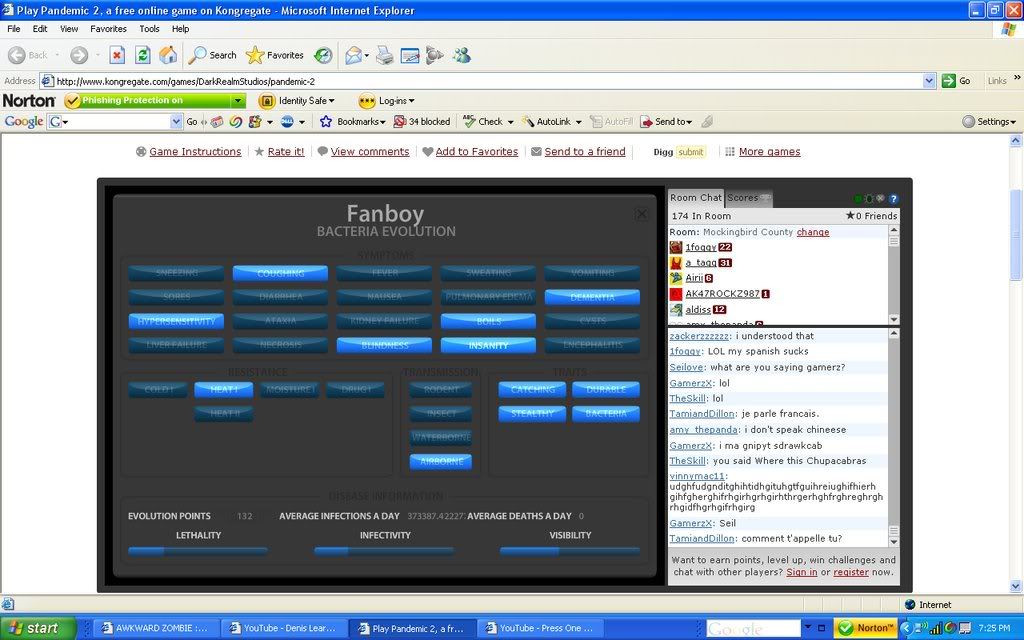Click the Print icon in toolbar
The width and height of the screenshot is (1024, 640).
click(384, 55)
